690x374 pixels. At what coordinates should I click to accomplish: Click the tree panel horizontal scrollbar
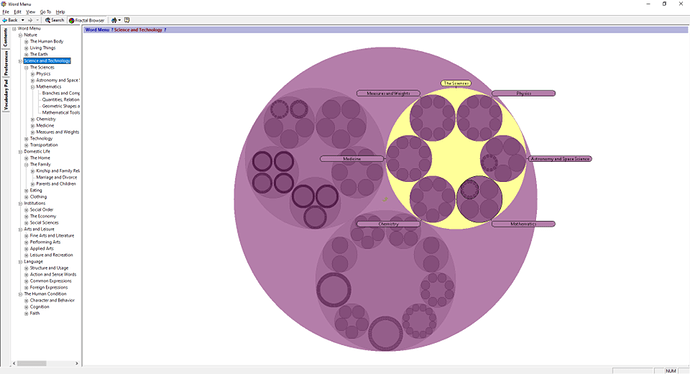(x=46, y=363)
